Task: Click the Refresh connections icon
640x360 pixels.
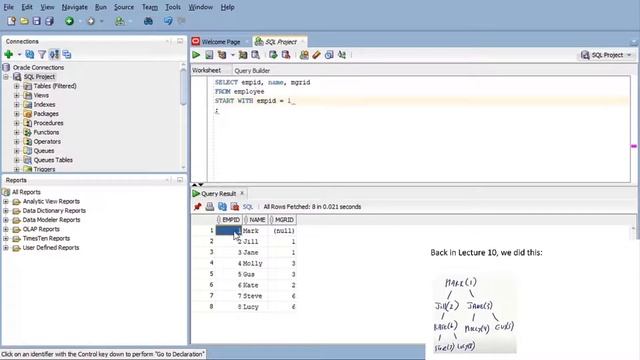Action: click(x=29, y=54)
